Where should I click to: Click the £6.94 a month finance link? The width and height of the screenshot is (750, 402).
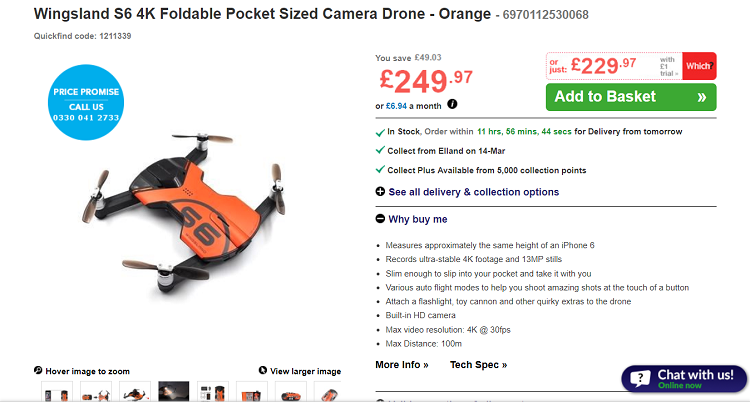click(x=407, y=104)
